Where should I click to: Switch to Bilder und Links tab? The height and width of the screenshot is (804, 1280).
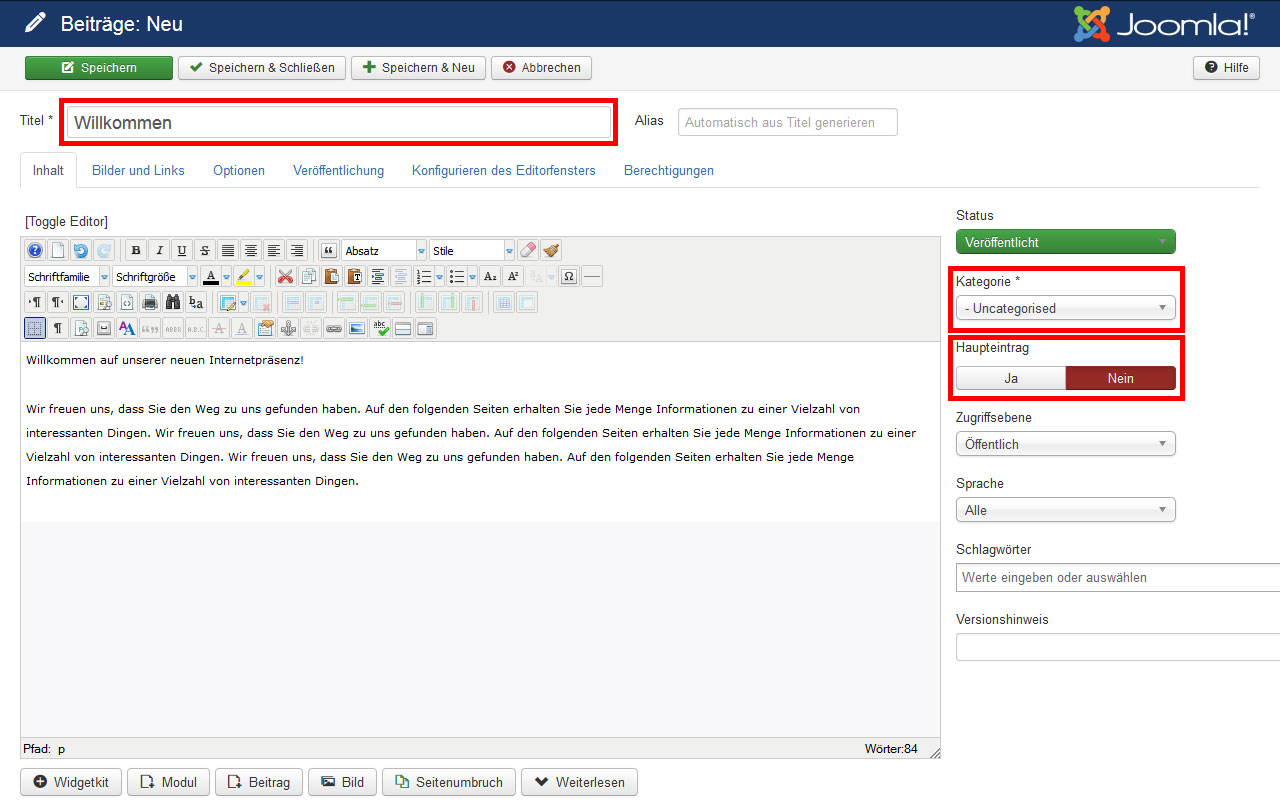(x=138, y=170)
